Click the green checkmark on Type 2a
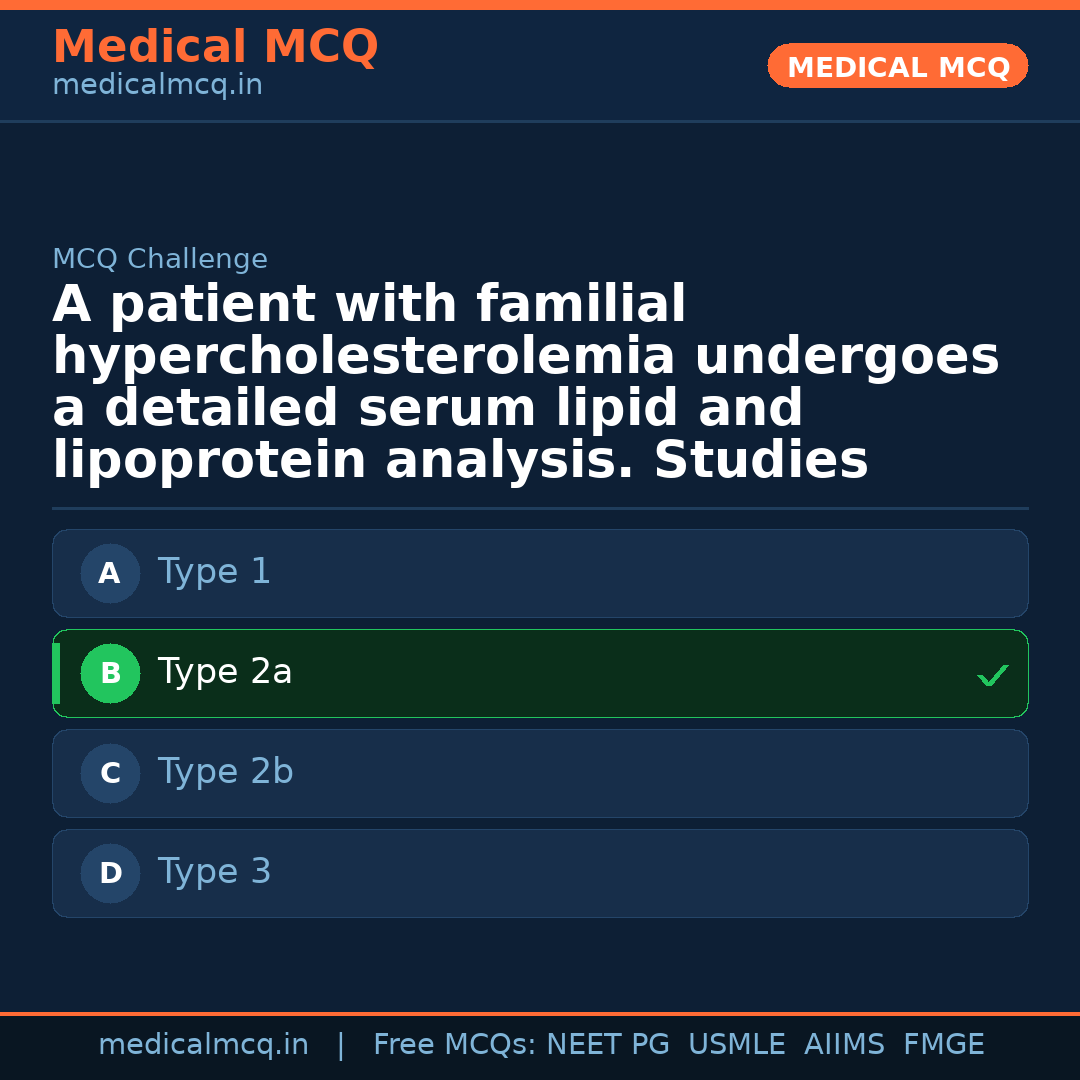The height and width of the screenshot is (1080, 1080). click(992, 676)
